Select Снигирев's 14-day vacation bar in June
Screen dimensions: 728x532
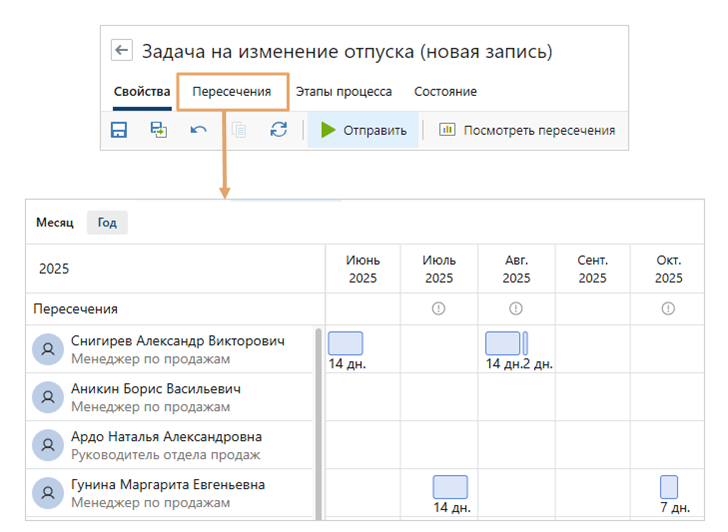[345, 343]
